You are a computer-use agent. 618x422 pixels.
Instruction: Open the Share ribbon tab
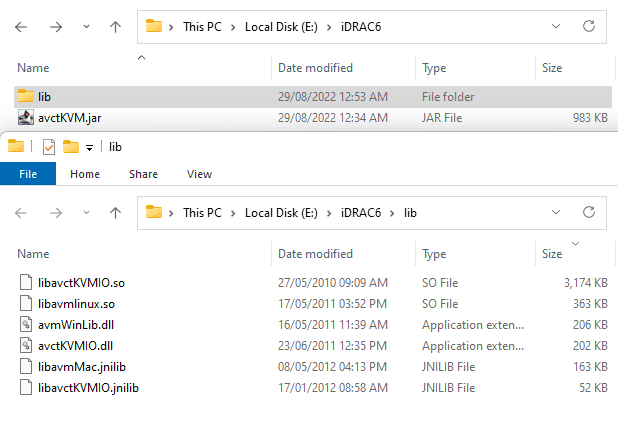pyautogui.click(x=143, y=174)
